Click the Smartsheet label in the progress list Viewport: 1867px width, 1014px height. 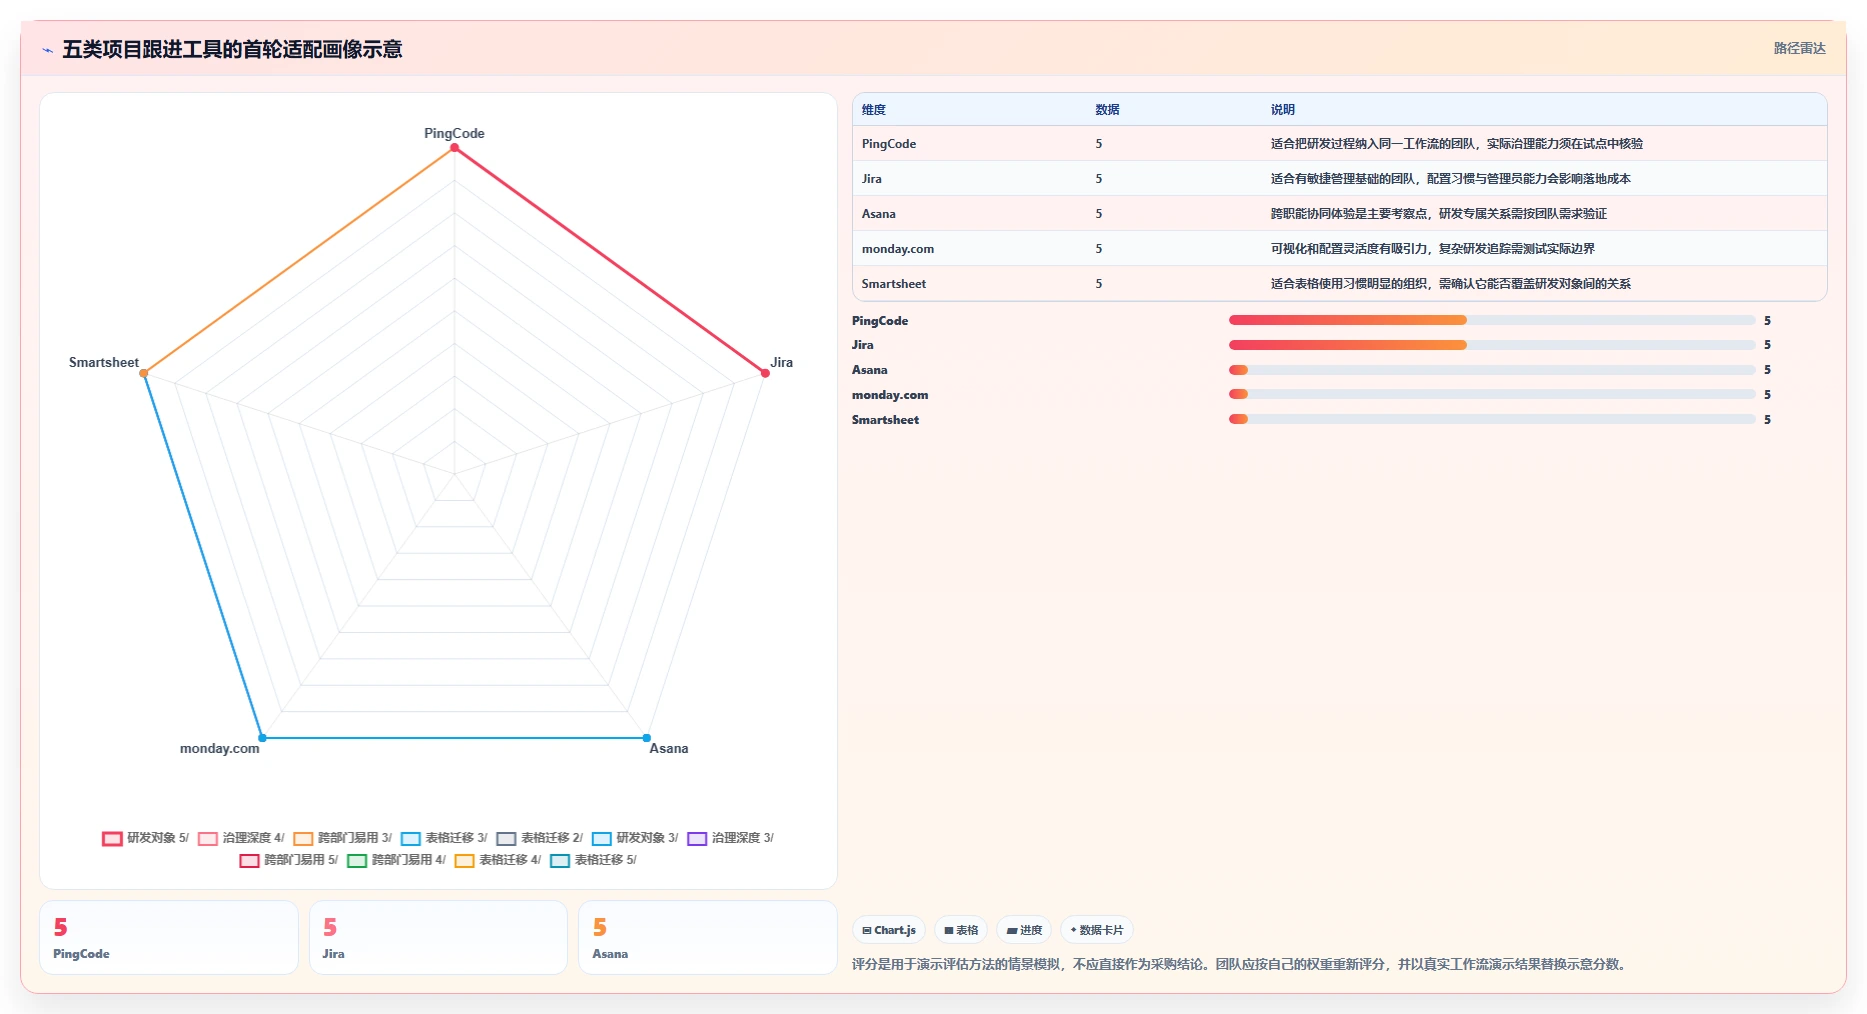(x=886, y=420)
